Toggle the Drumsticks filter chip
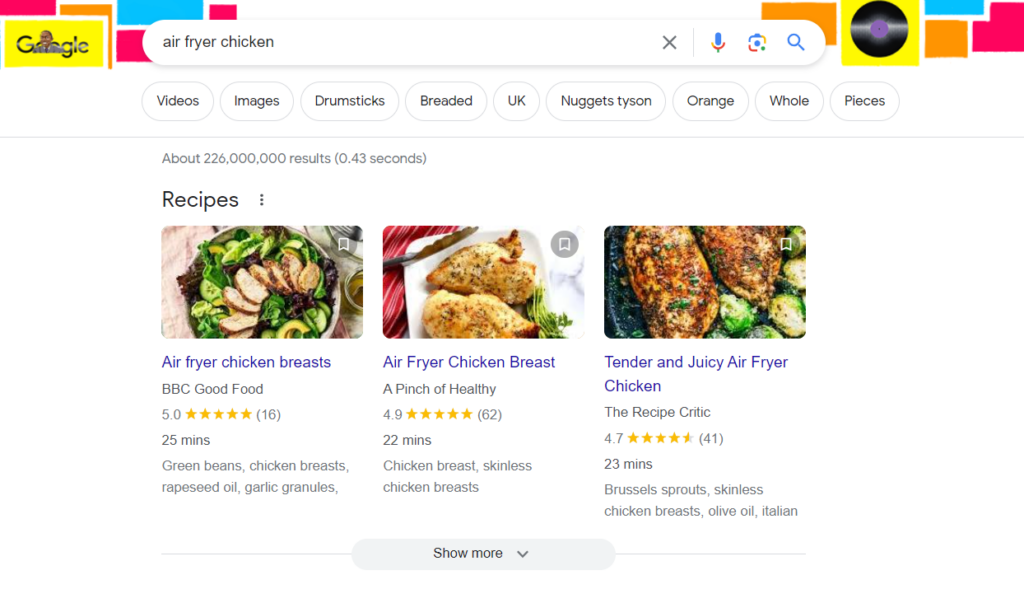This screenshot has width=1024, height=589. (x=349, y=101)
